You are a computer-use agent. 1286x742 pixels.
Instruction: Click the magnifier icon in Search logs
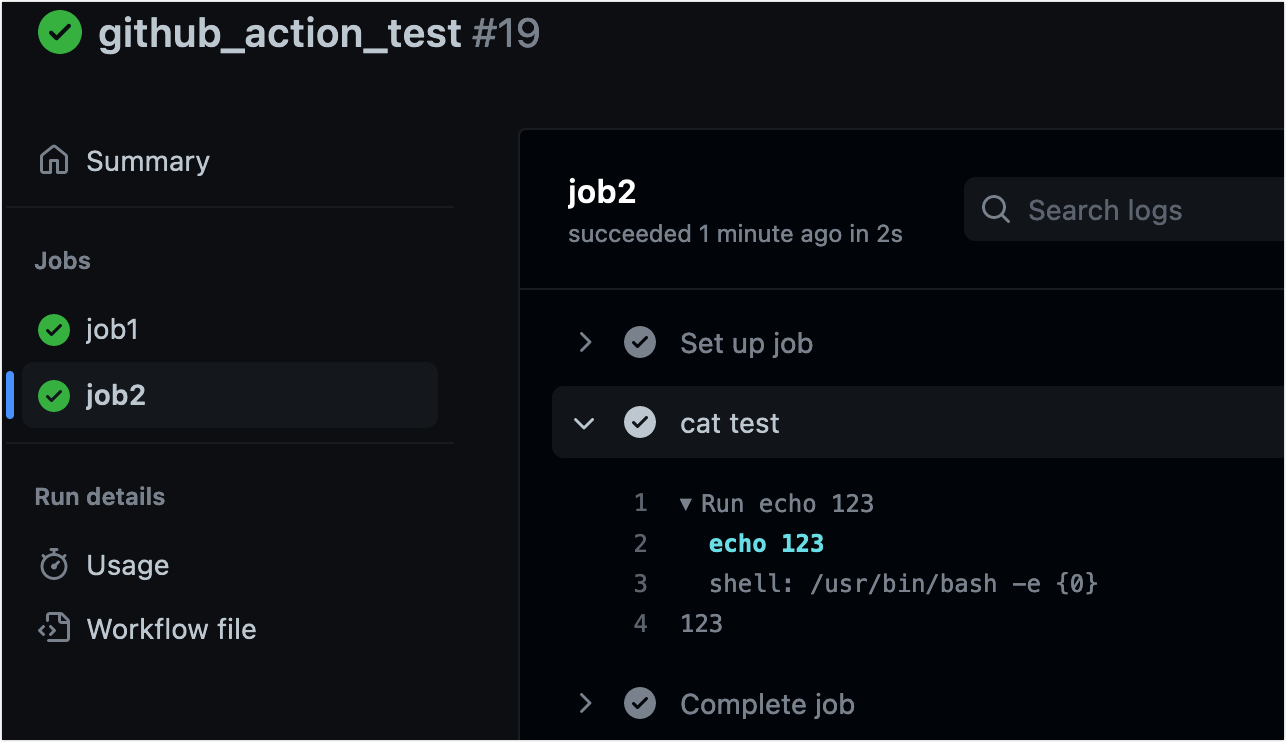click(996, 209)
